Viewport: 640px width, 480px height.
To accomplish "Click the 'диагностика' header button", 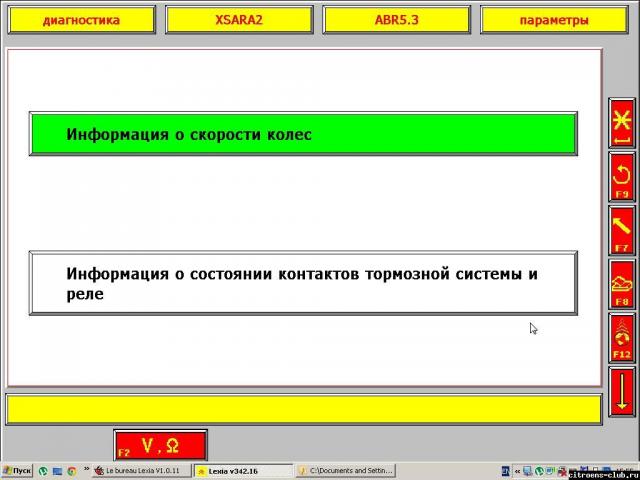I will coord(82,20).
